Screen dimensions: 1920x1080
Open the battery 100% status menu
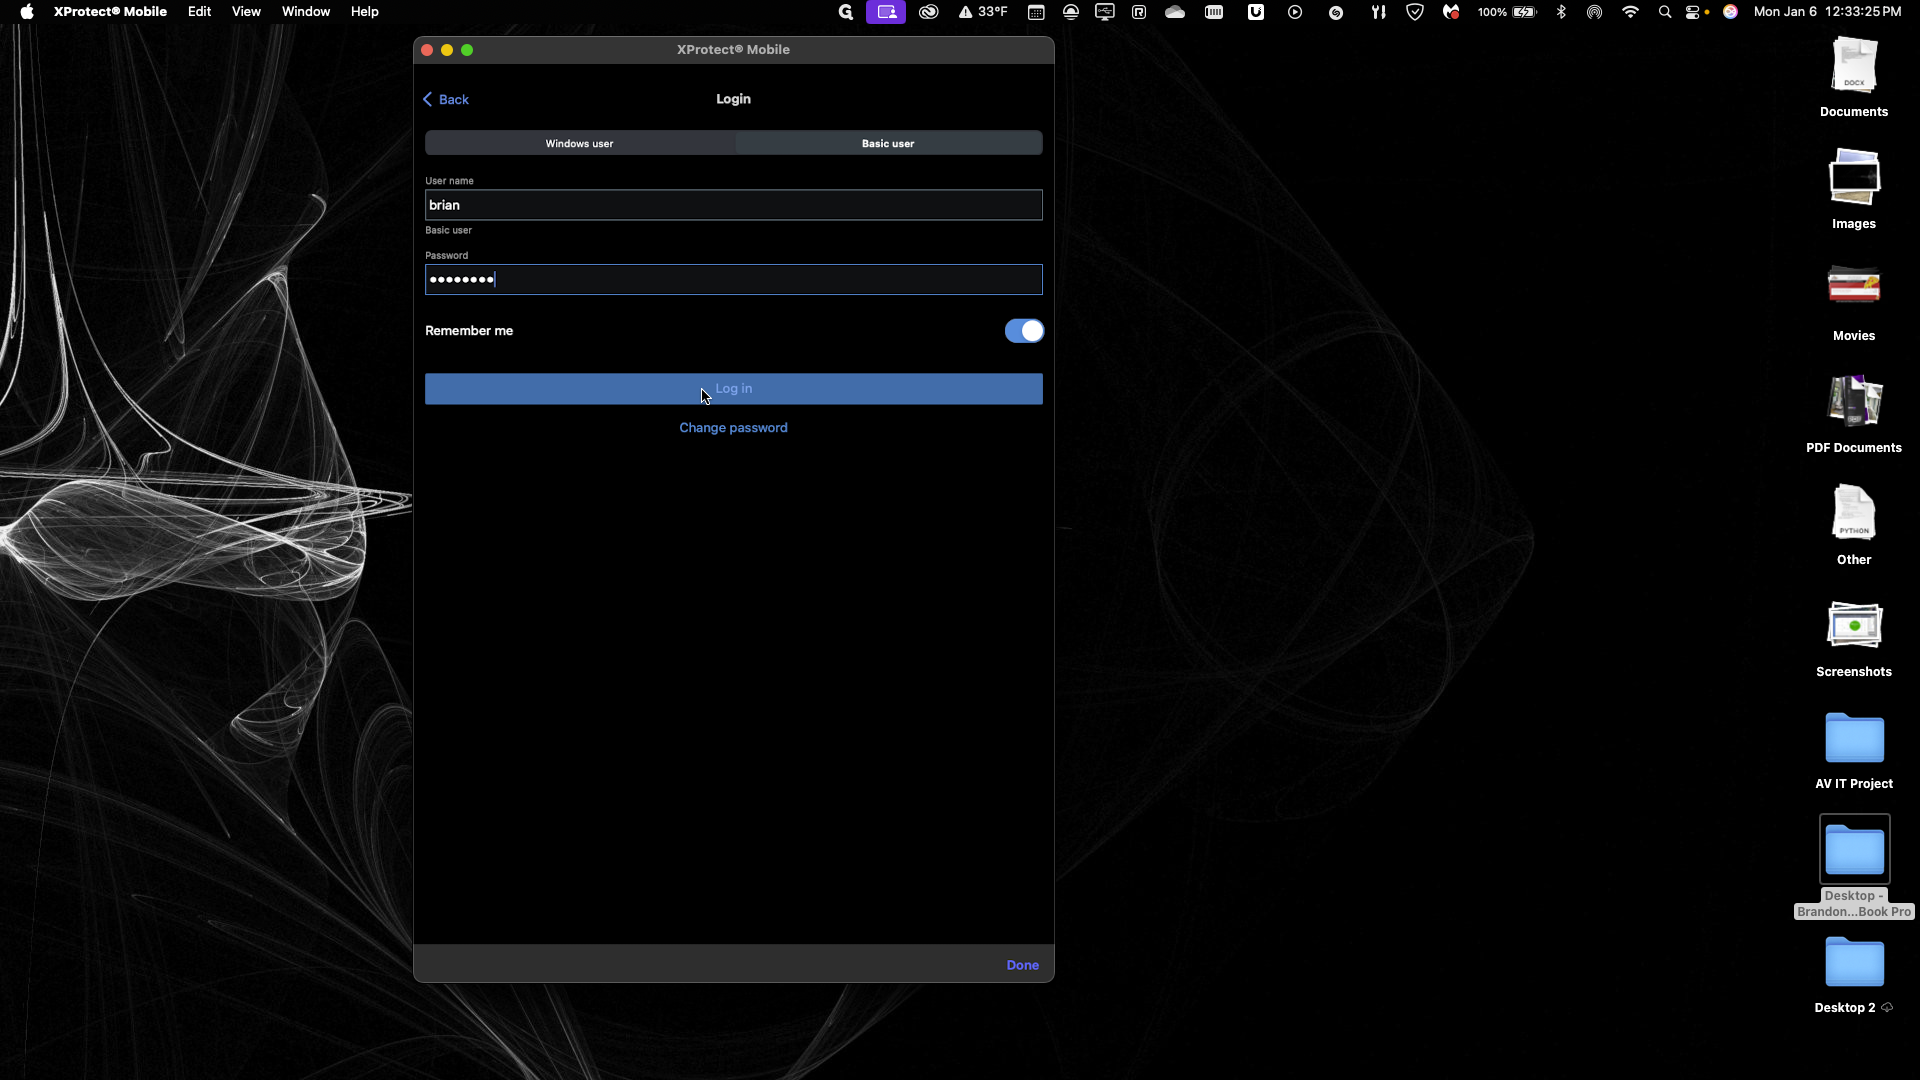(1507, 12)
